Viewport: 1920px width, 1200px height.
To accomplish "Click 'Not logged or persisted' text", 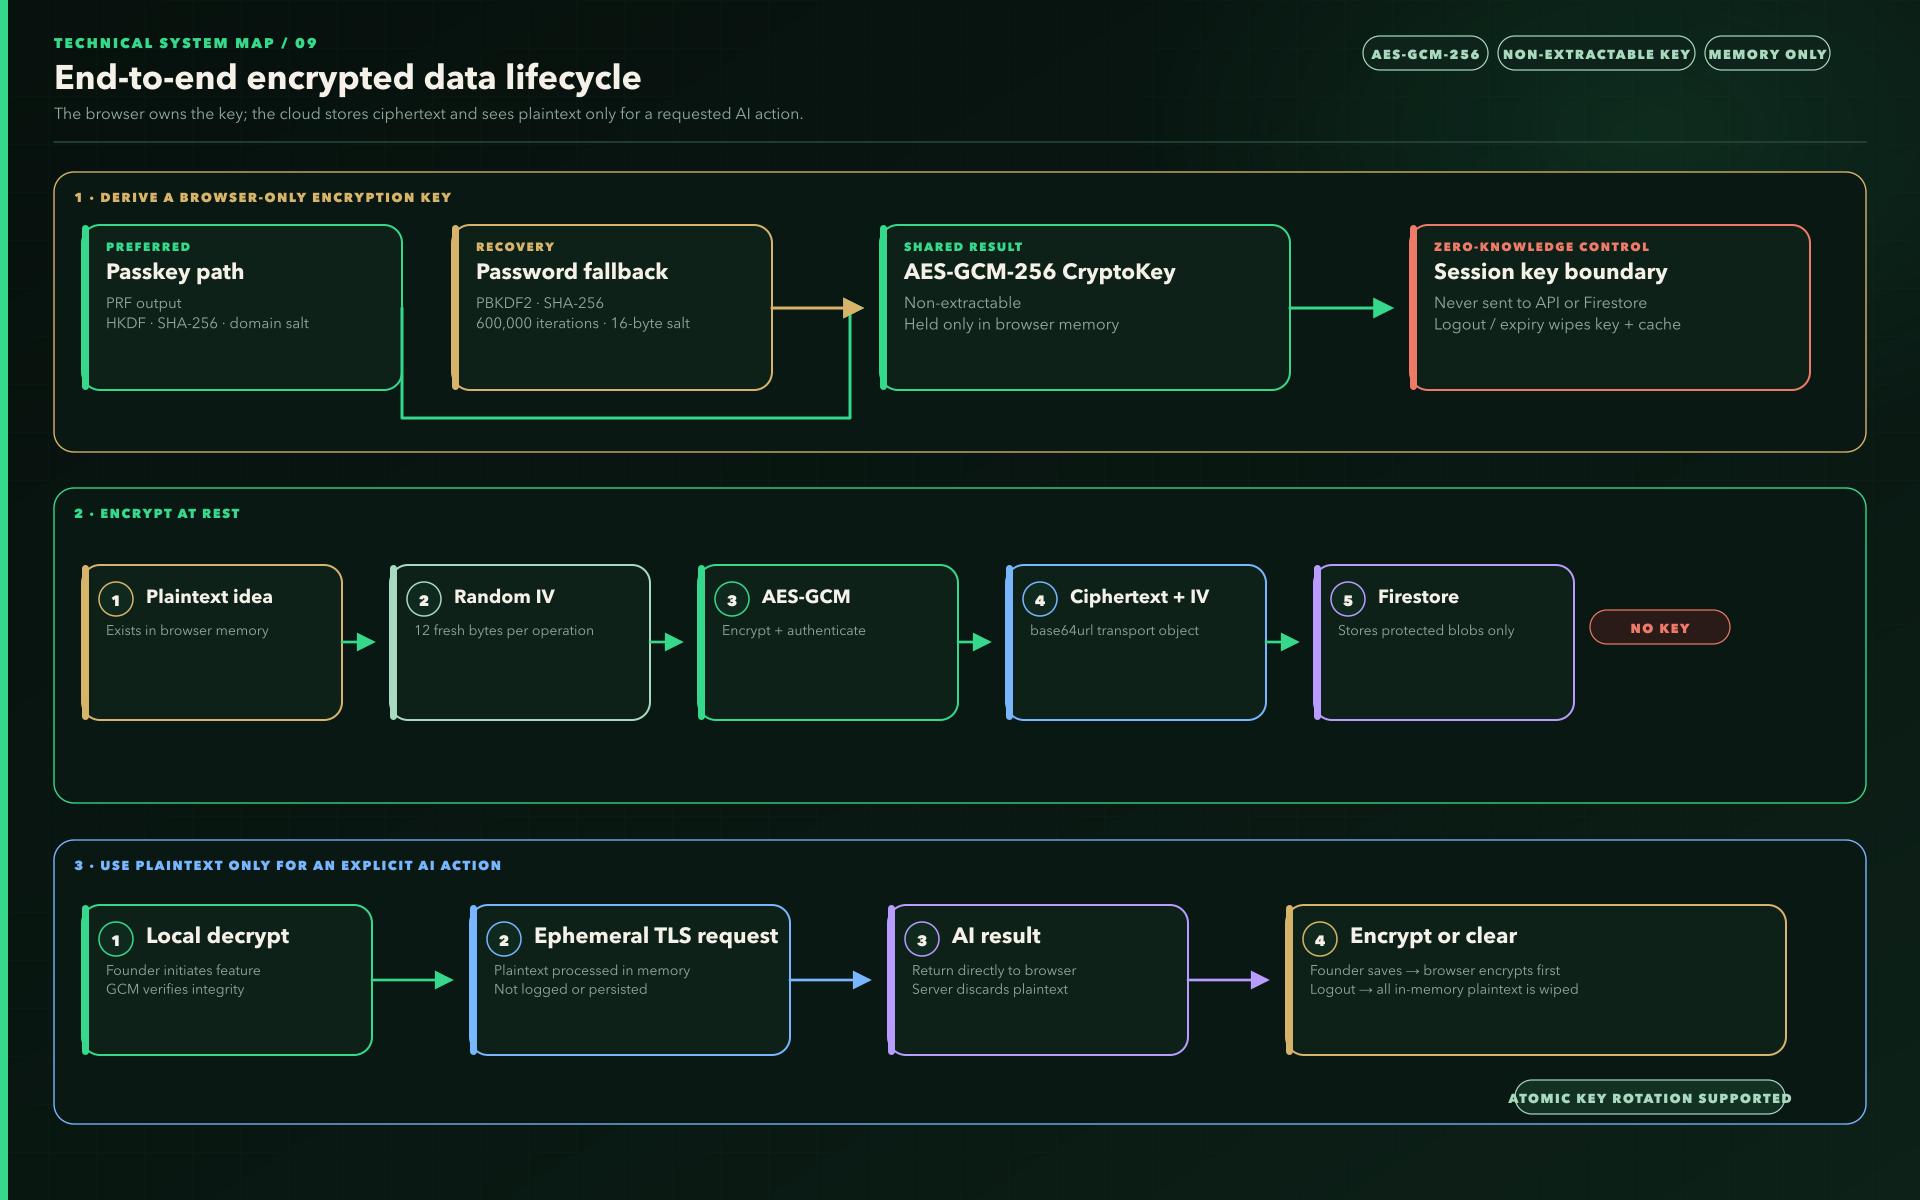I will tap(570, 989).
